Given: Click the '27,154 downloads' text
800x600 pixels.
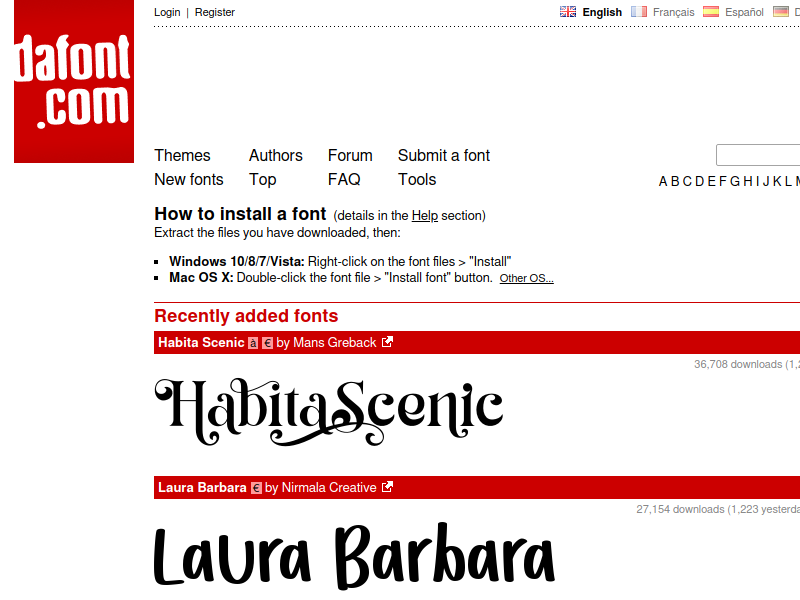Looking at the screenshot, I should coord(680,509).
